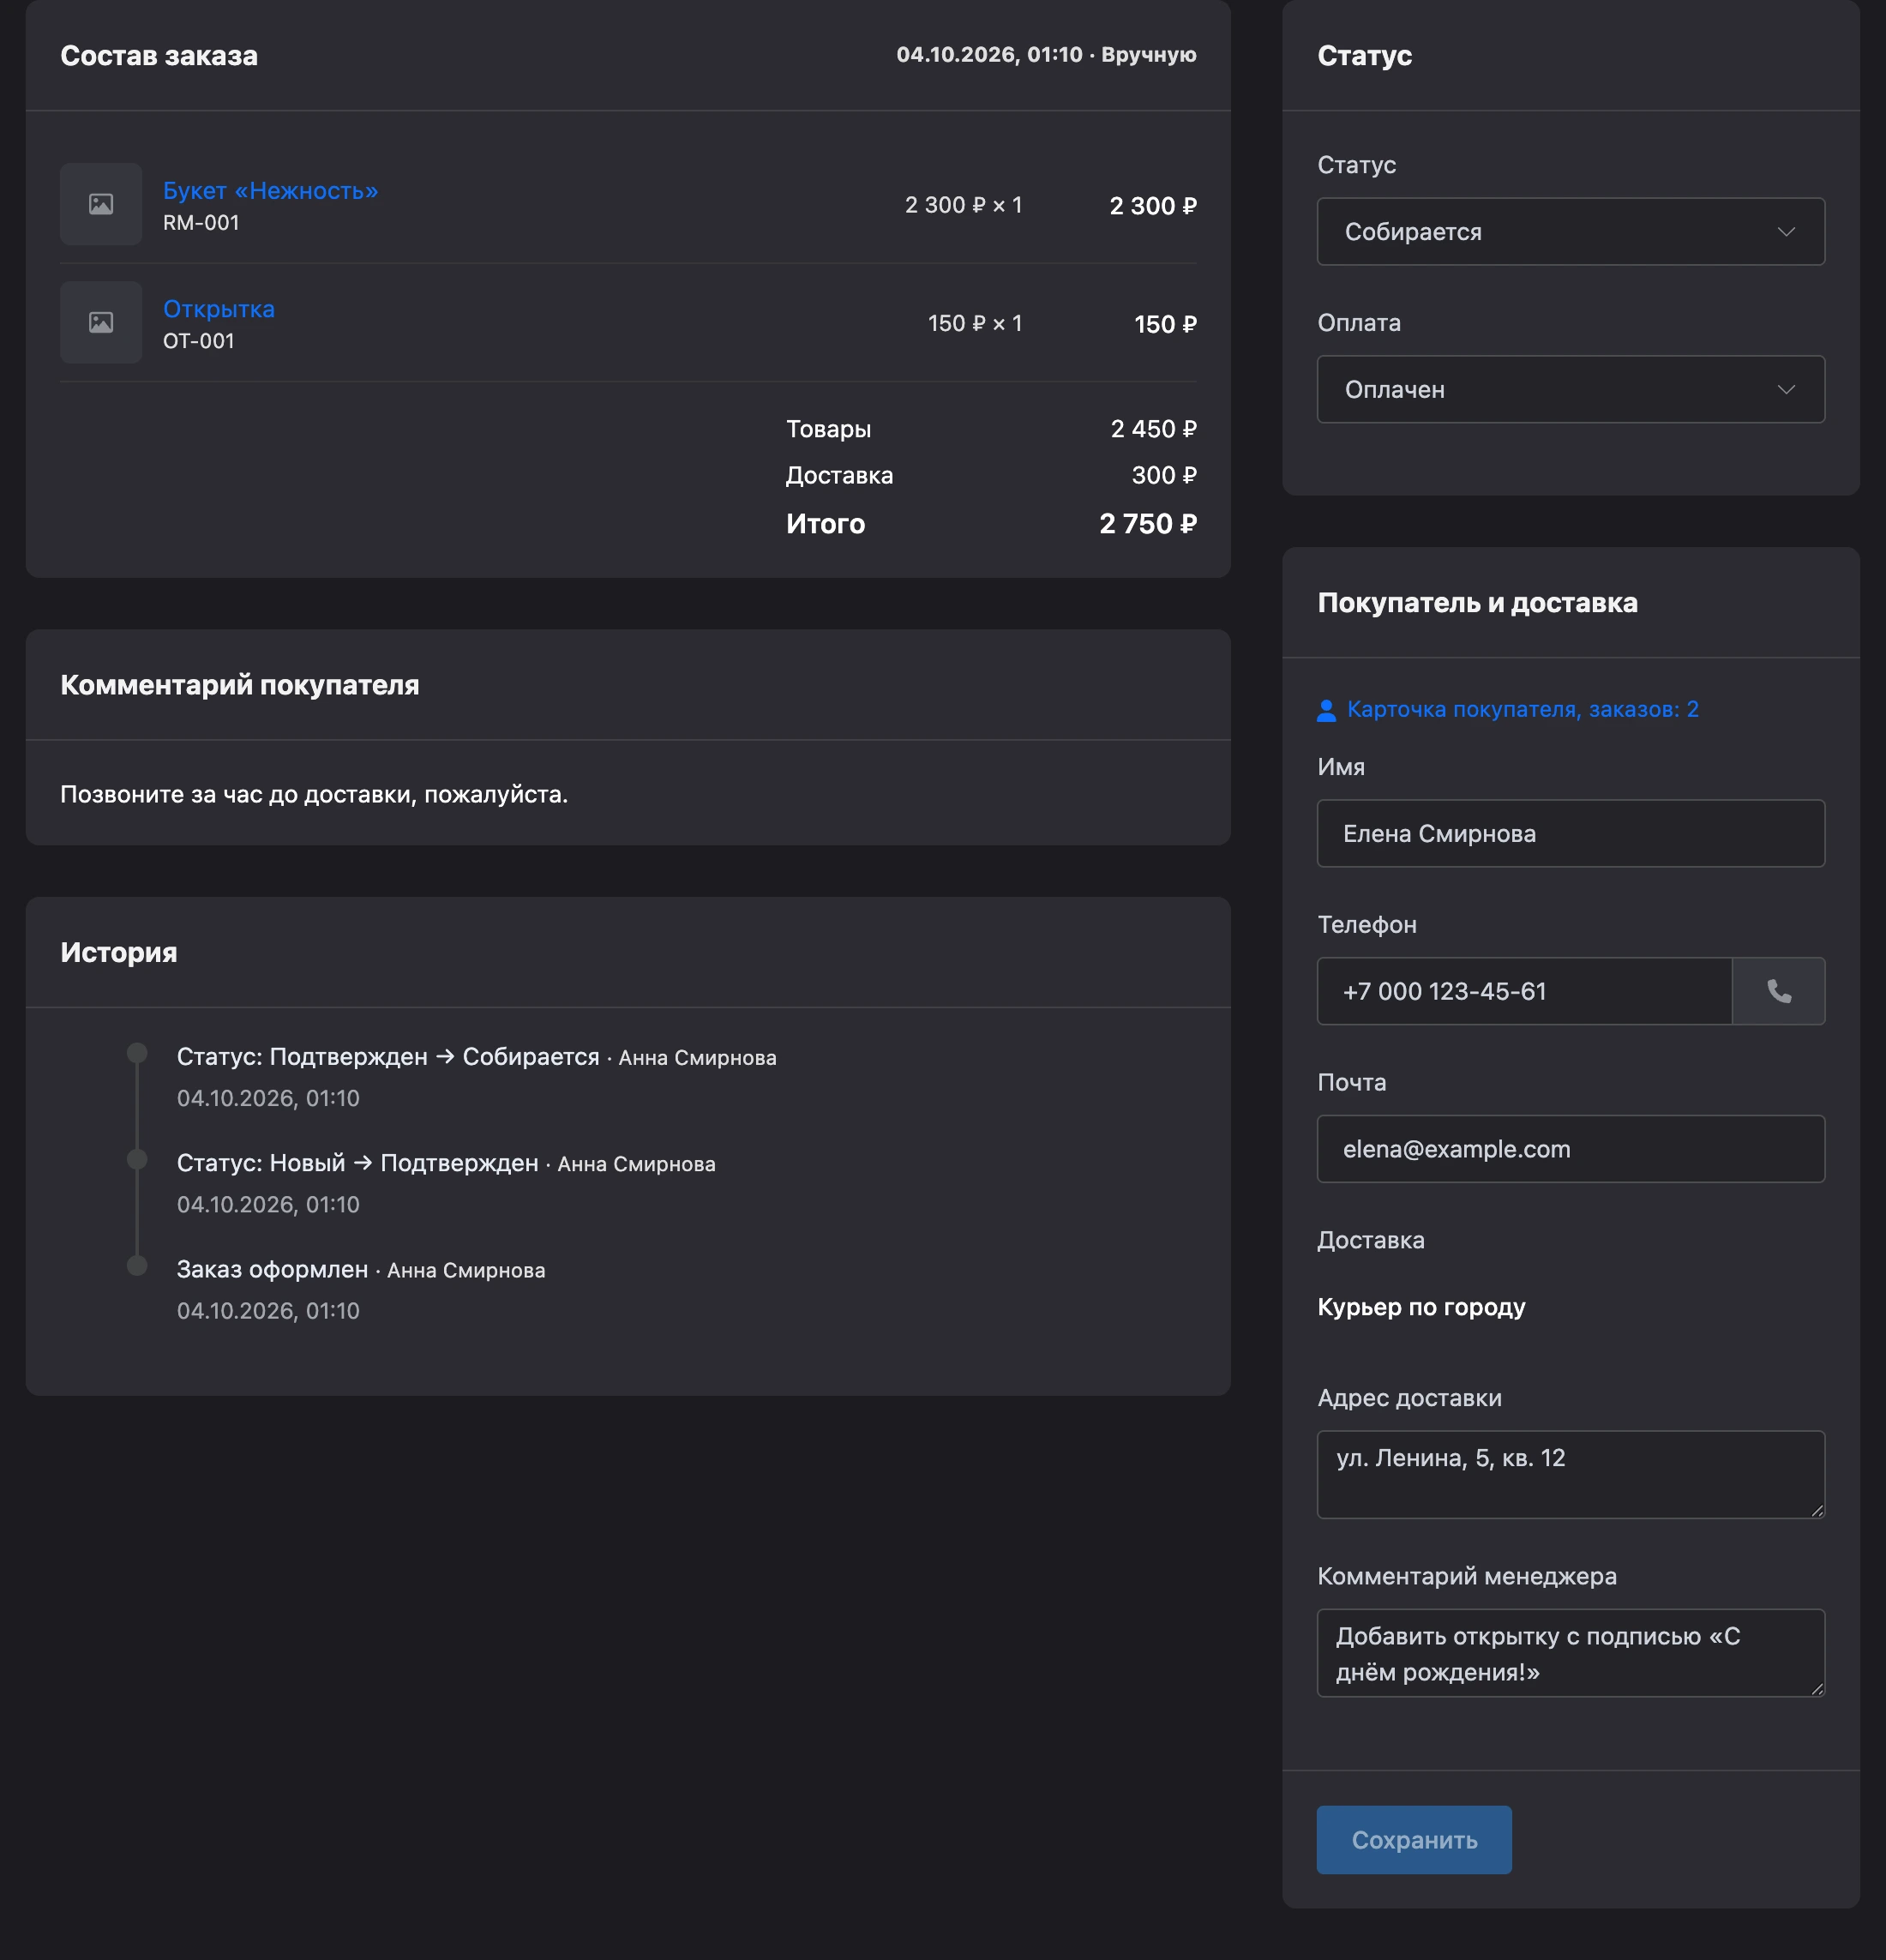Click the history marker for Подтвержден → Собирается
1886x1960 pixels.
coord(137,1053)
